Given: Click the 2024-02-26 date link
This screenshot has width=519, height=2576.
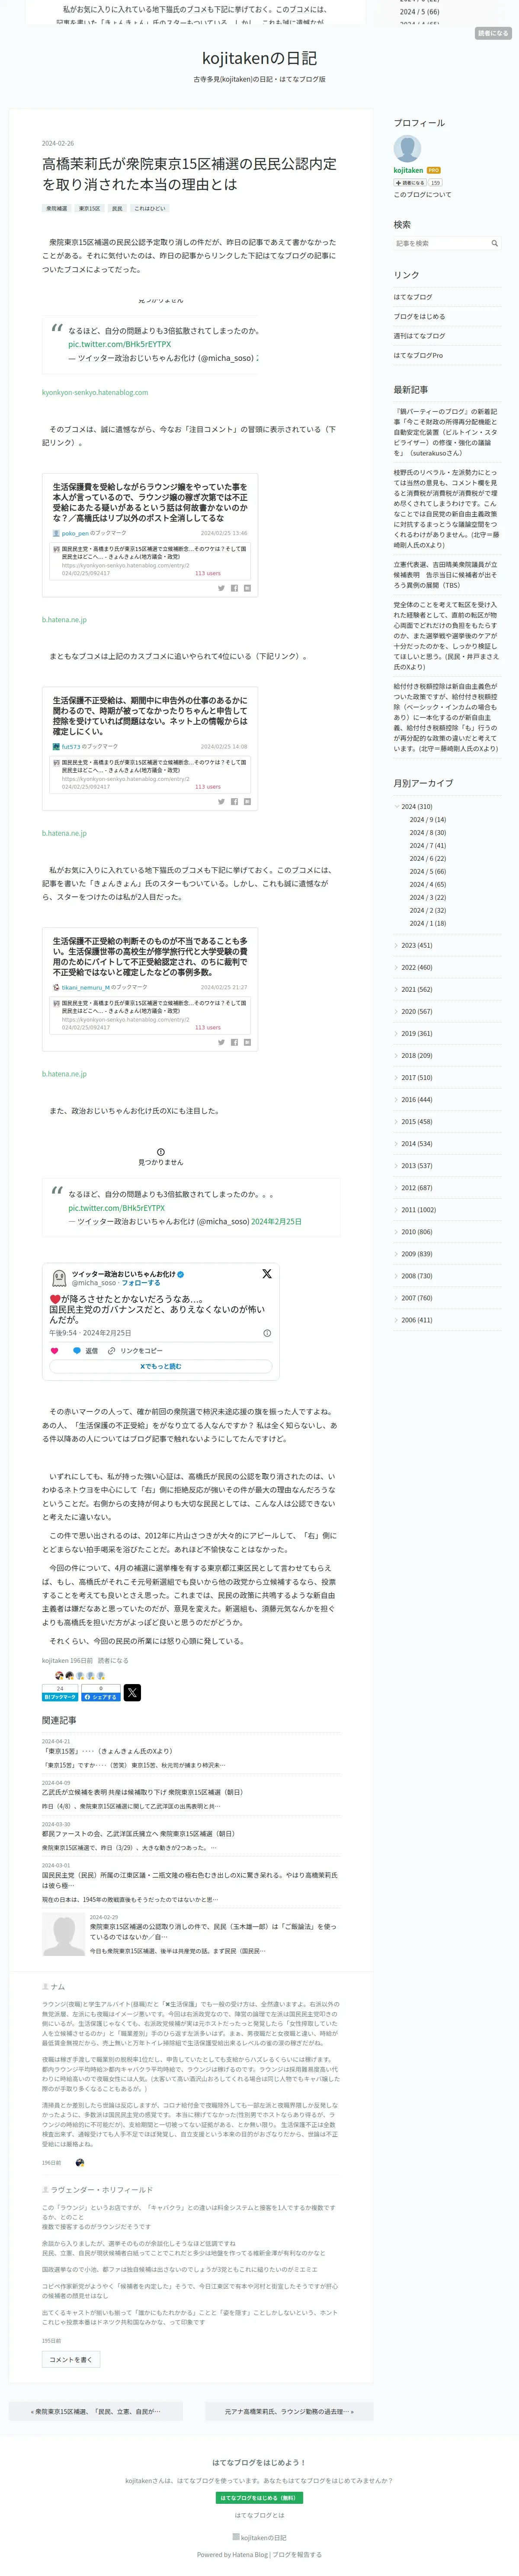Looking at the screenshot, I should click(58, 143).
